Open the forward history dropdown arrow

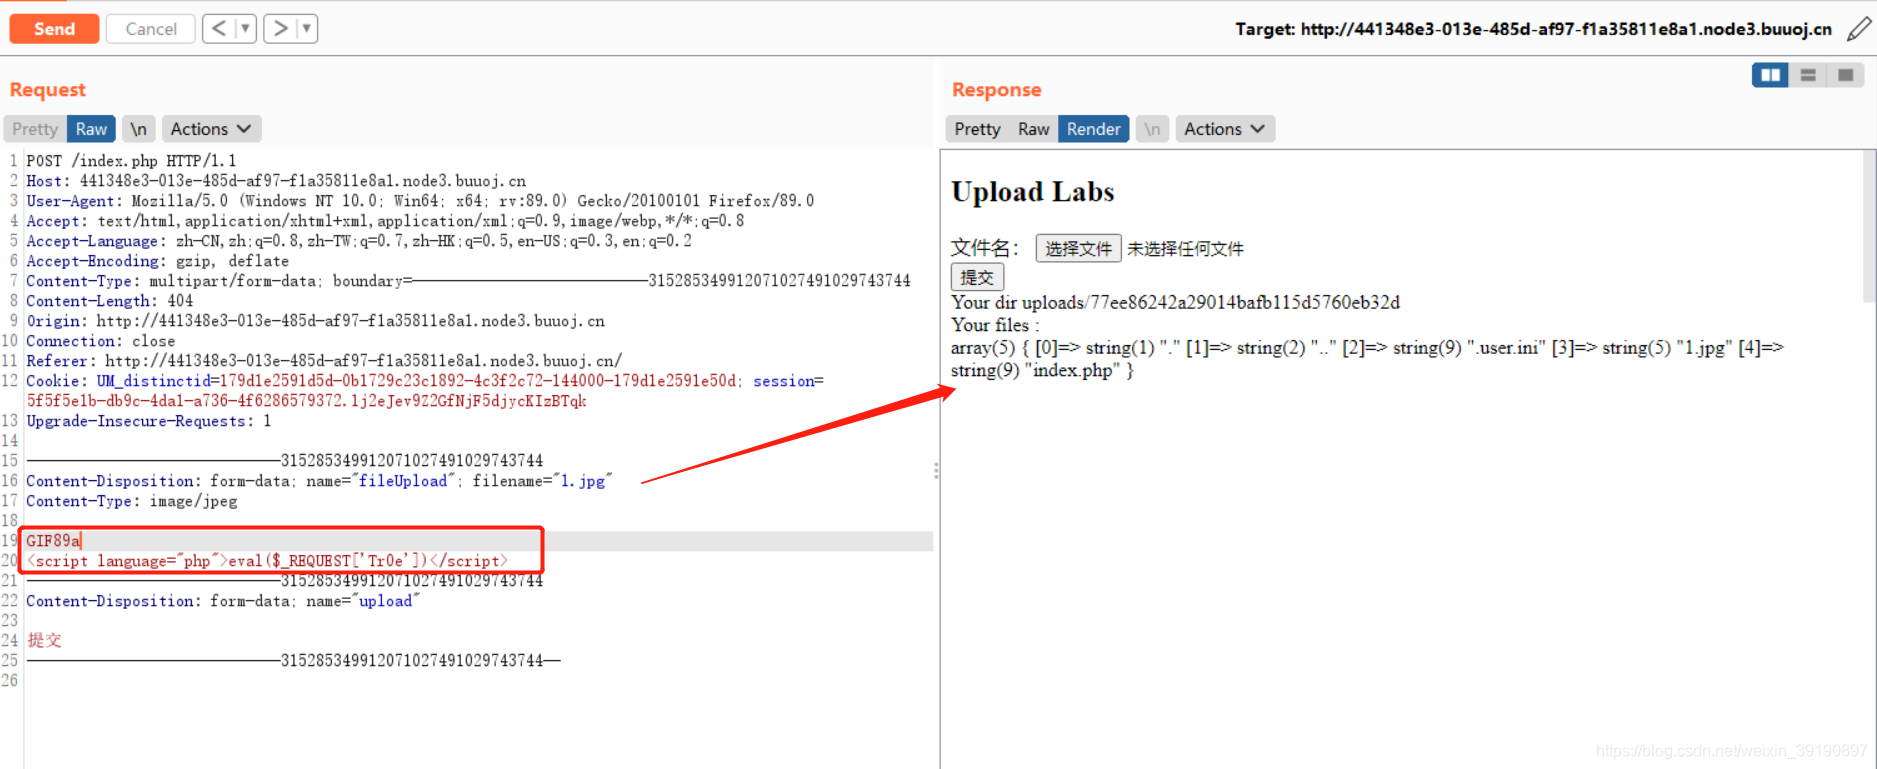[x=308, y=29]
